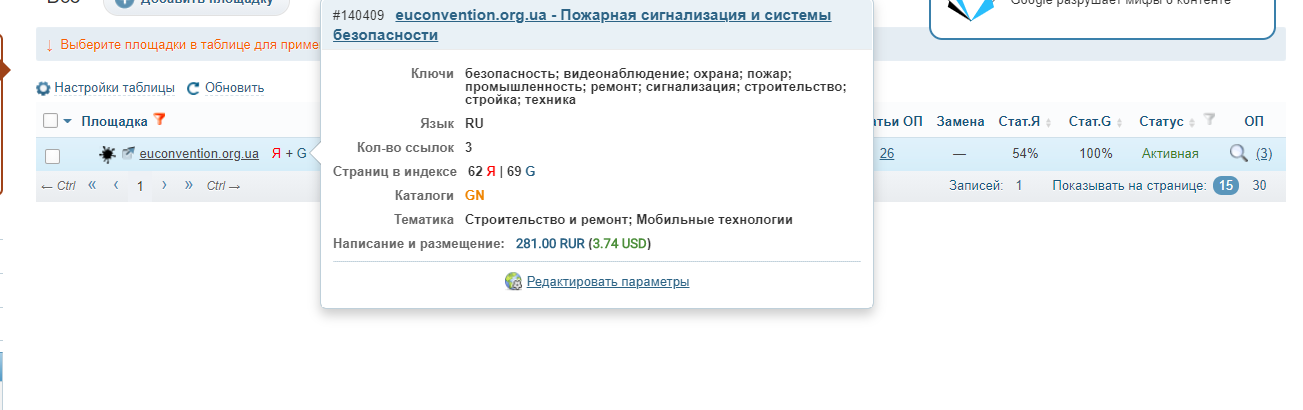Click the black spider icon in the site row
Screen dimensions: 1303x410
pyautogui.click(x=108, y=154)
